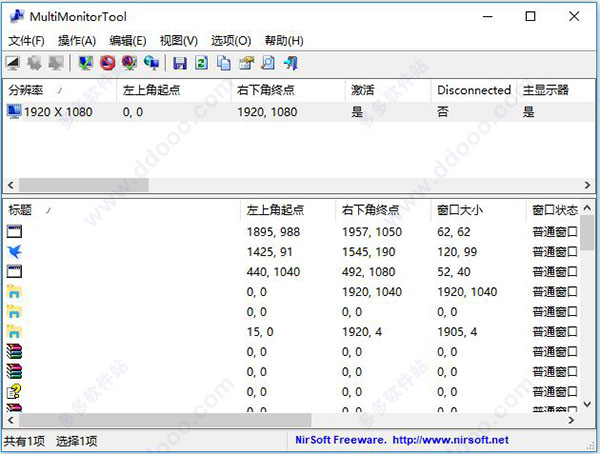Click help question-mark icon in window list
Screen dimensions: 600x454
(x=14, y=392)
